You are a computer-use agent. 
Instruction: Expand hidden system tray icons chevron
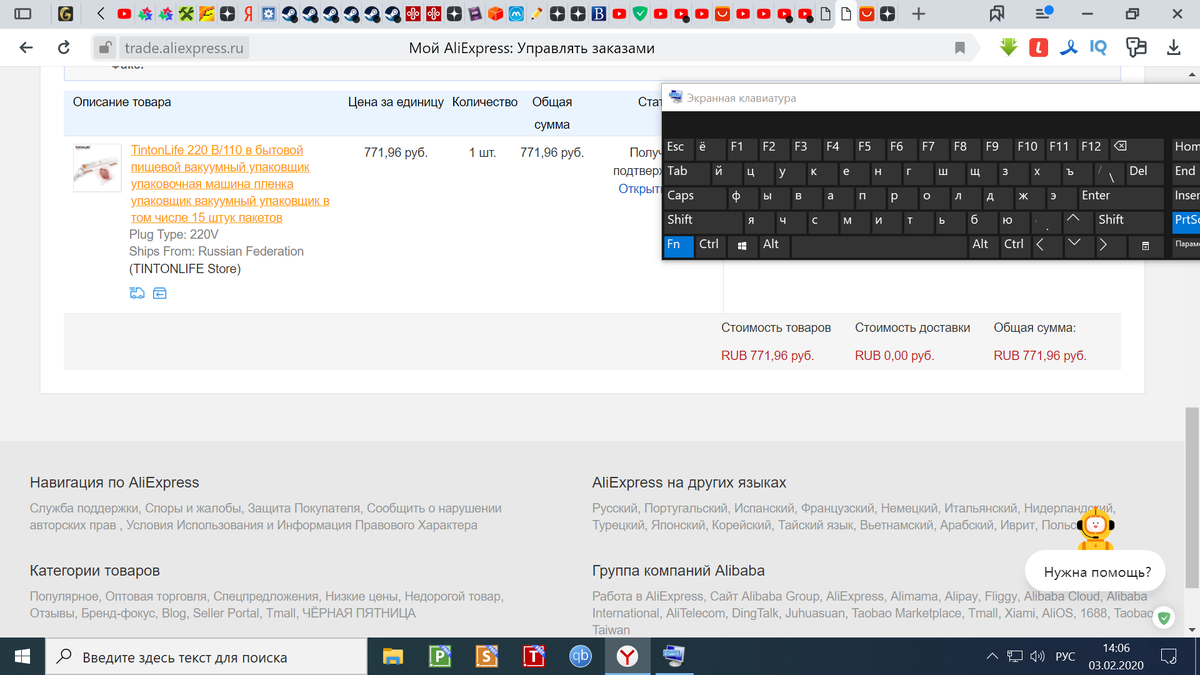click(991, 657)
